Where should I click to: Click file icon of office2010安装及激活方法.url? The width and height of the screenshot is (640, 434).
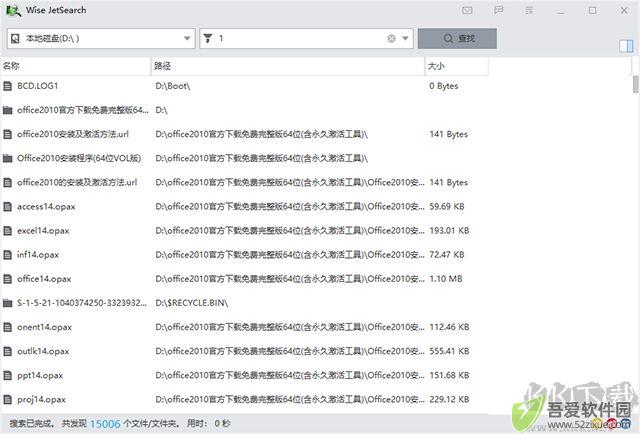click(x=7, y=134)
